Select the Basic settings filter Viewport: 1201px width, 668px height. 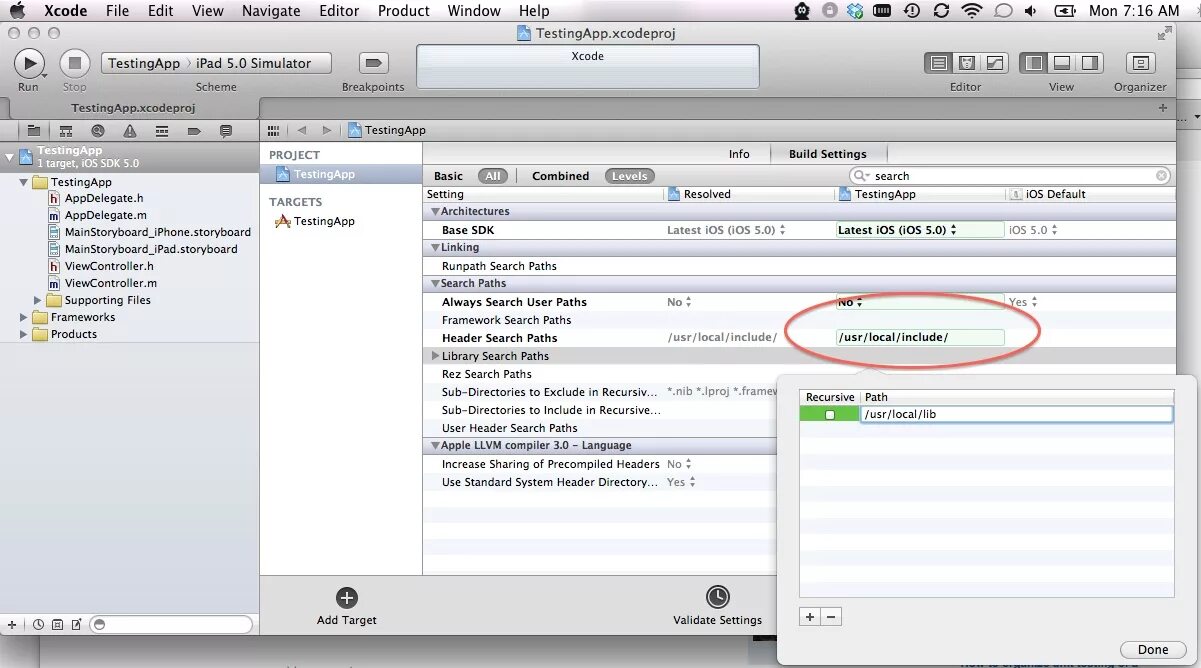pyautogui.click(x=448, y=176)
